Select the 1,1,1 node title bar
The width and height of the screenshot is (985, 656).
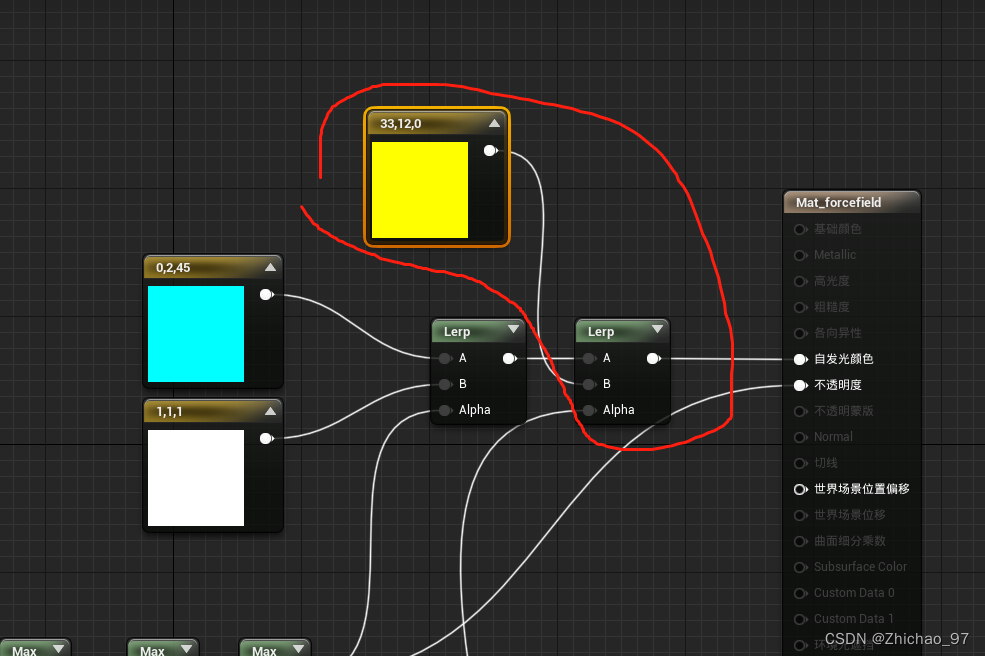213,411
